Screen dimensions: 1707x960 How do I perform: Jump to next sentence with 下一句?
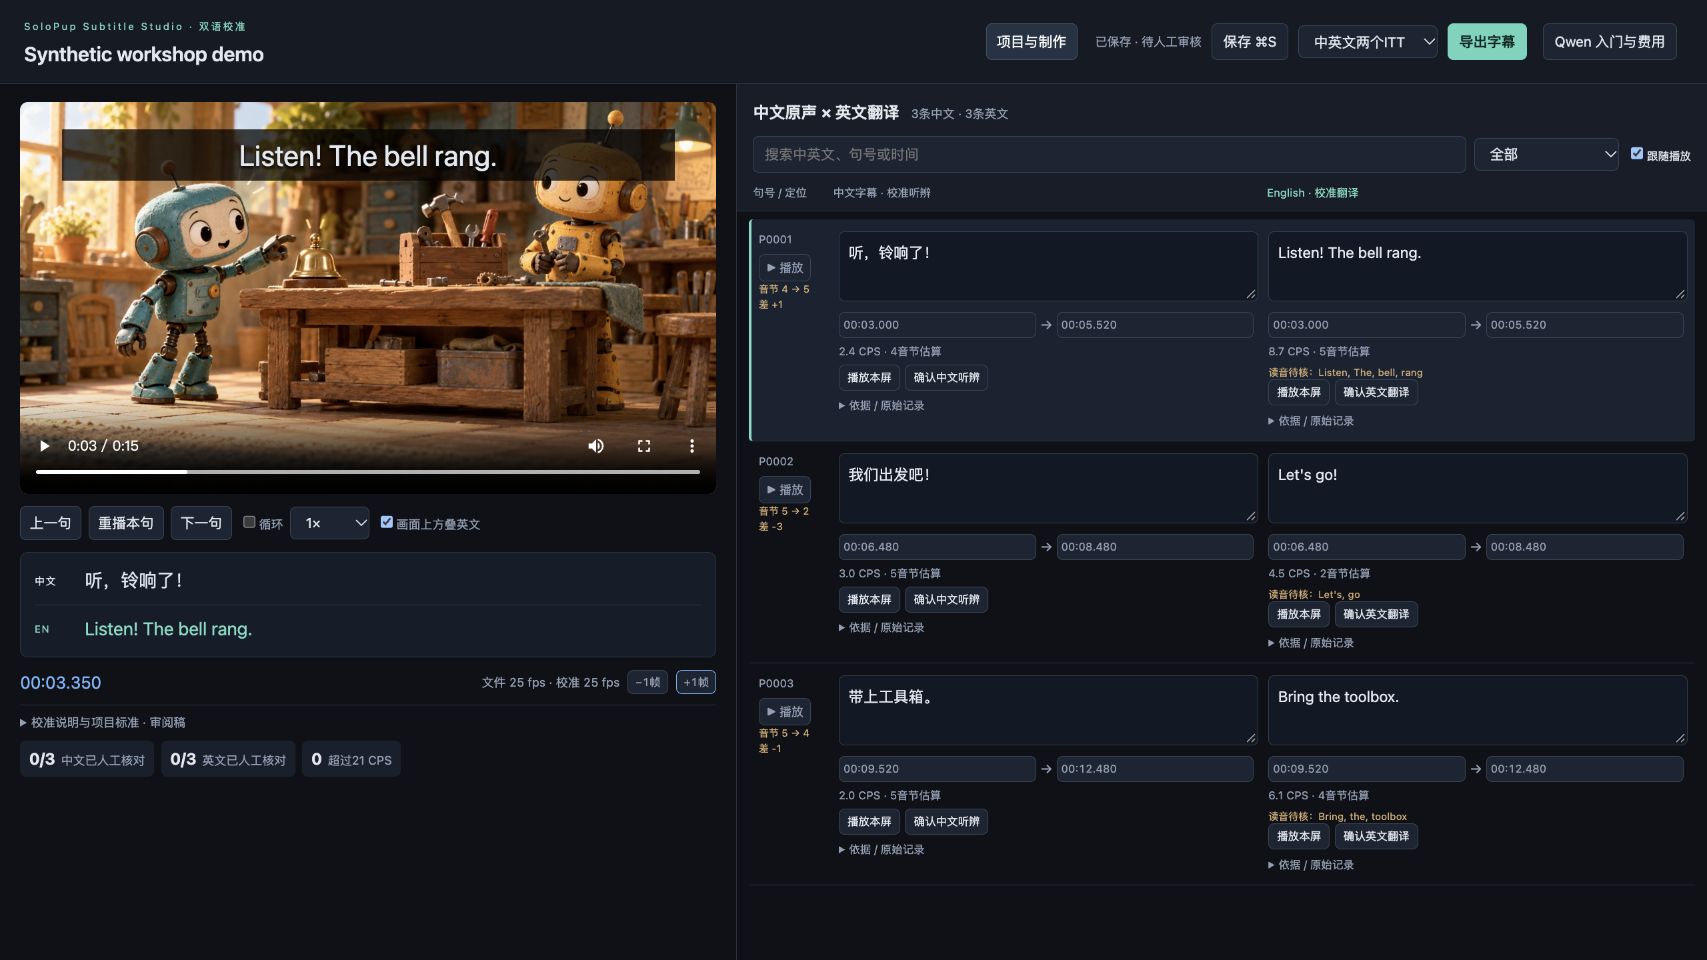pos(201,523)
